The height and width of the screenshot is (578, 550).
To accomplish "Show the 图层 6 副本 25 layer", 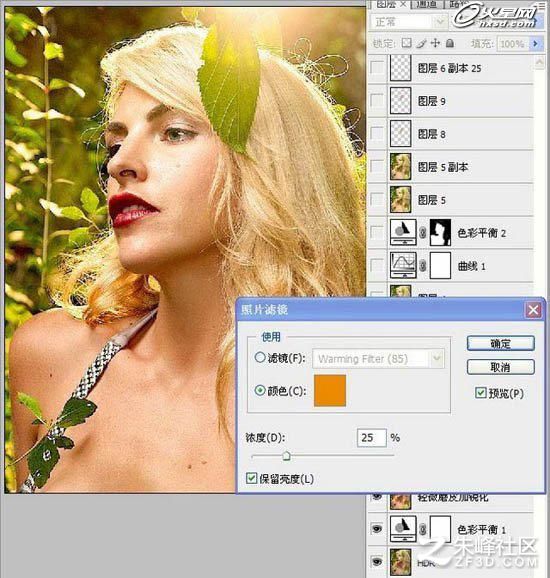I will (377, 67).
